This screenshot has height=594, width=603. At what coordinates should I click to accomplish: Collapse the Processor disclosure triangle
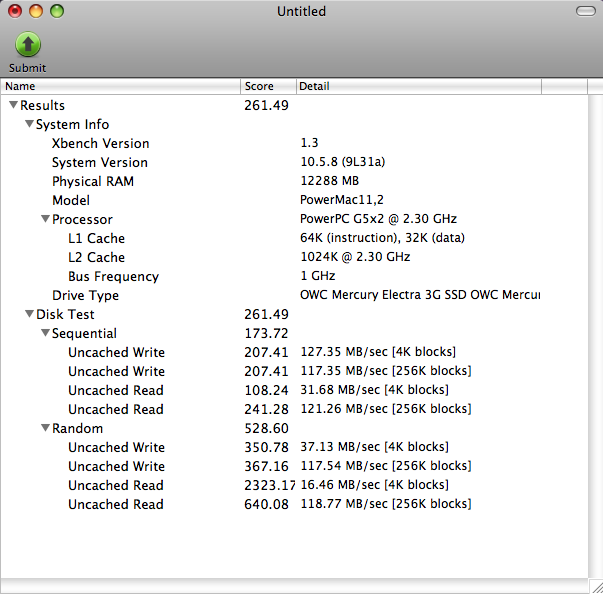(x=45, y=219)
